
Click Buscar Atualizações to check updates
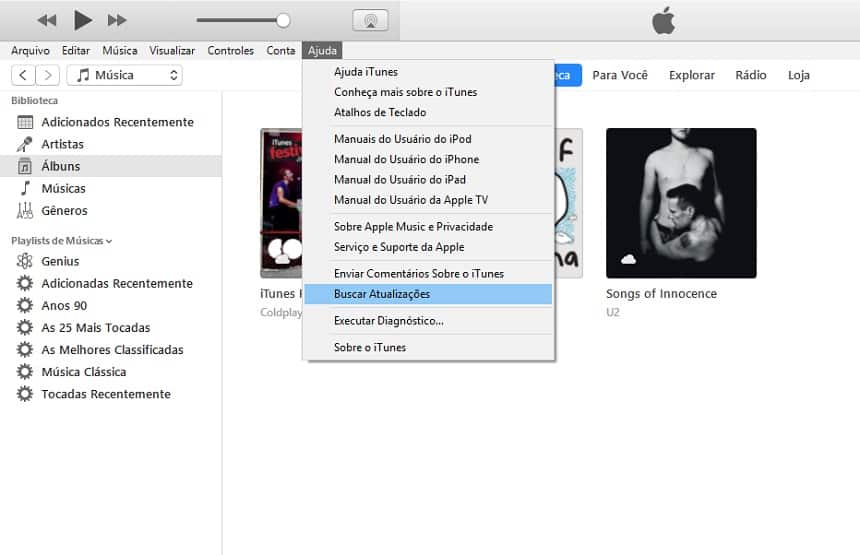point(428,294)
